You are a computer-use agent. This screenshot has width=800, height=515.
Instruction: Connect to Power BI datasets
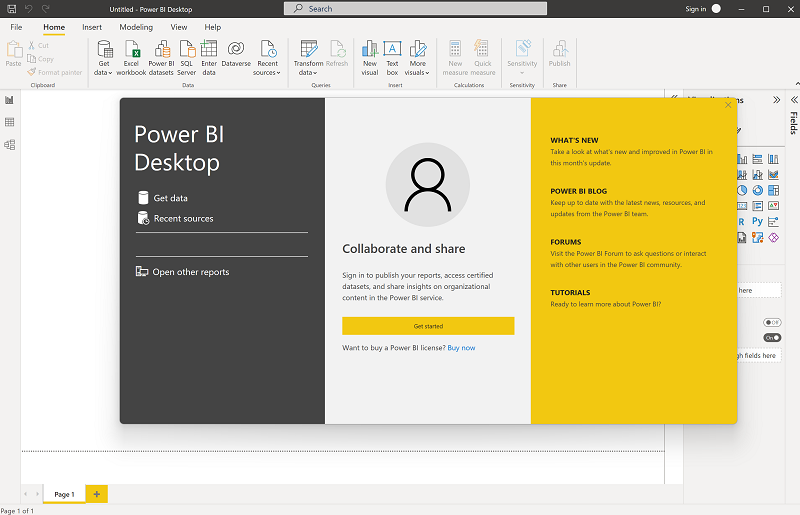point(161,58)
